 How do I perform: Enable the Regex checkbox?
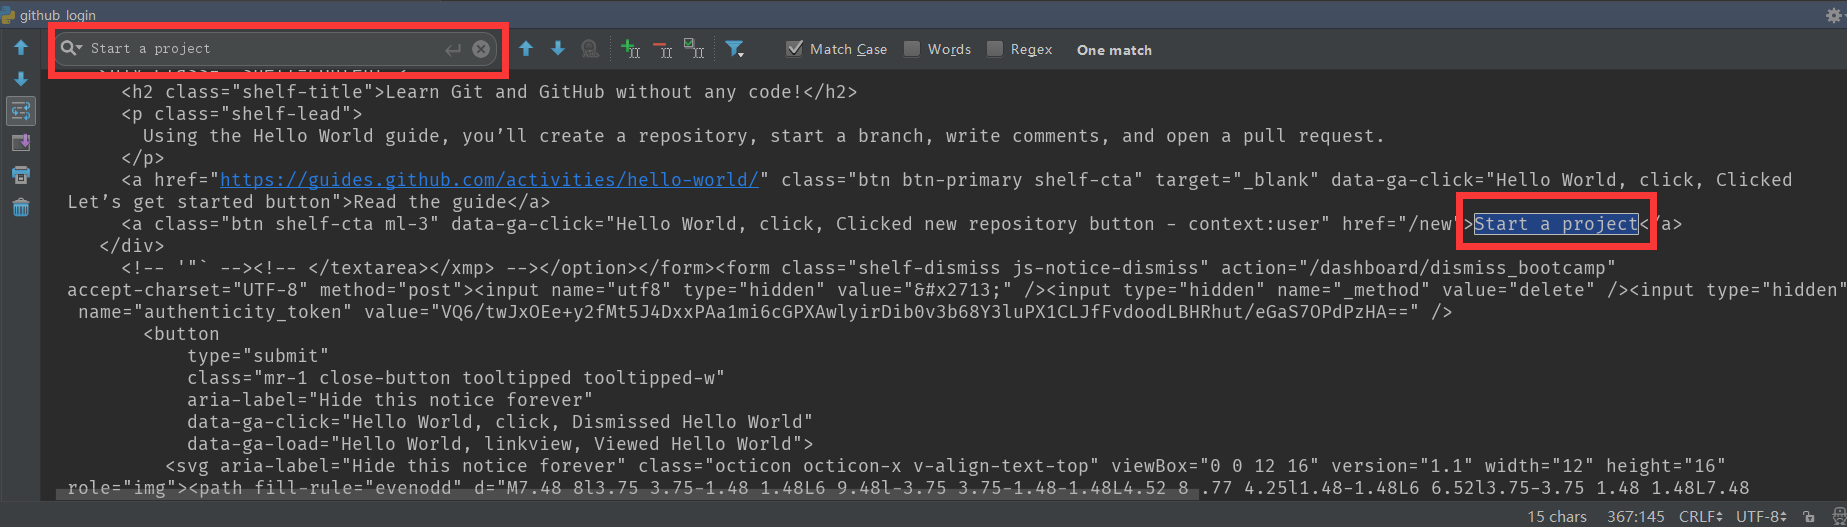[x=995, y=48]
